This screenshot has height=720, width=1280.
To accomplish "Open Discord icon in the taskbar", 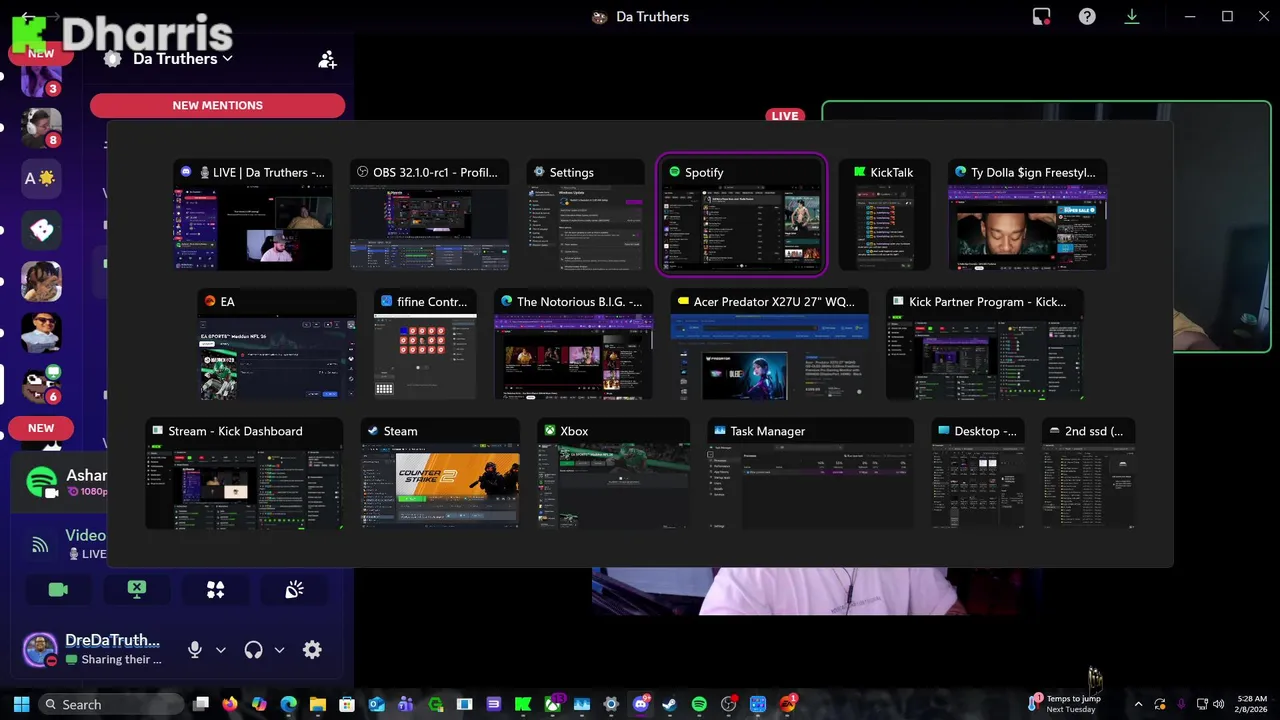I will coord(641,704).
